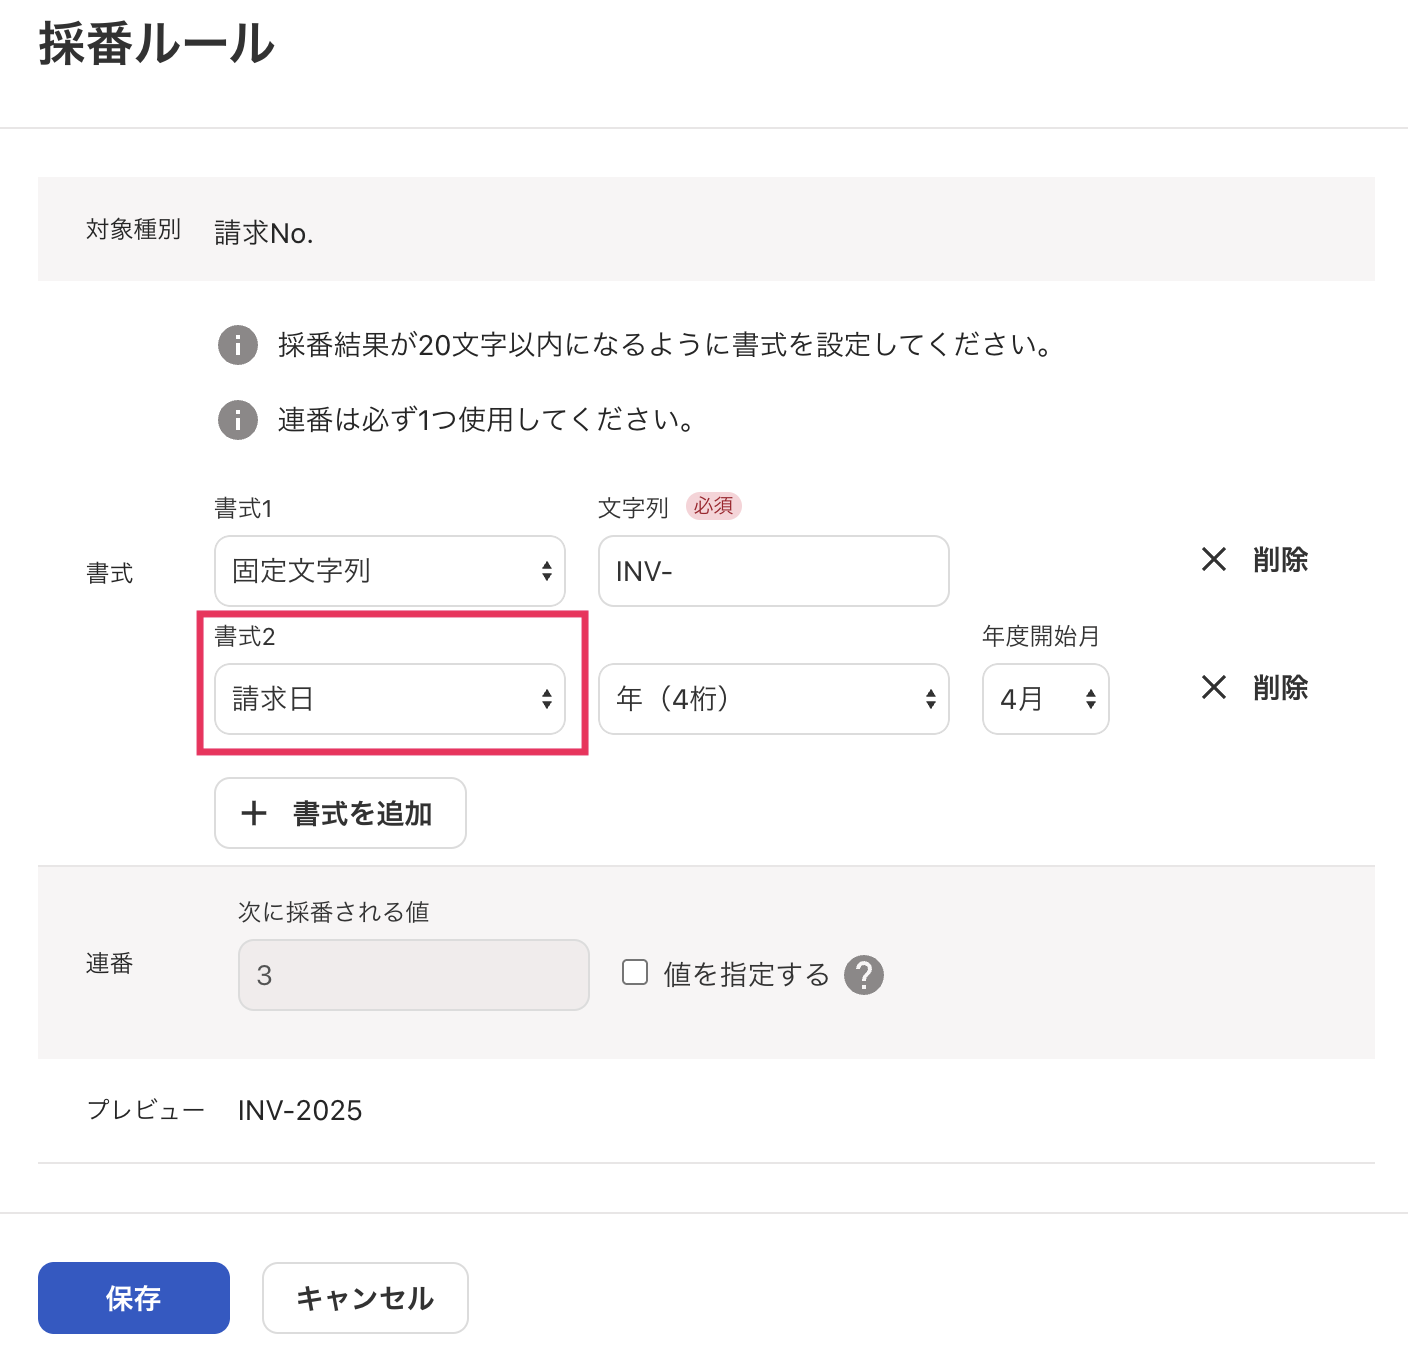Click the 採番結果が20文字以内 notice text
The image size is (1408, 1358).
665,345
